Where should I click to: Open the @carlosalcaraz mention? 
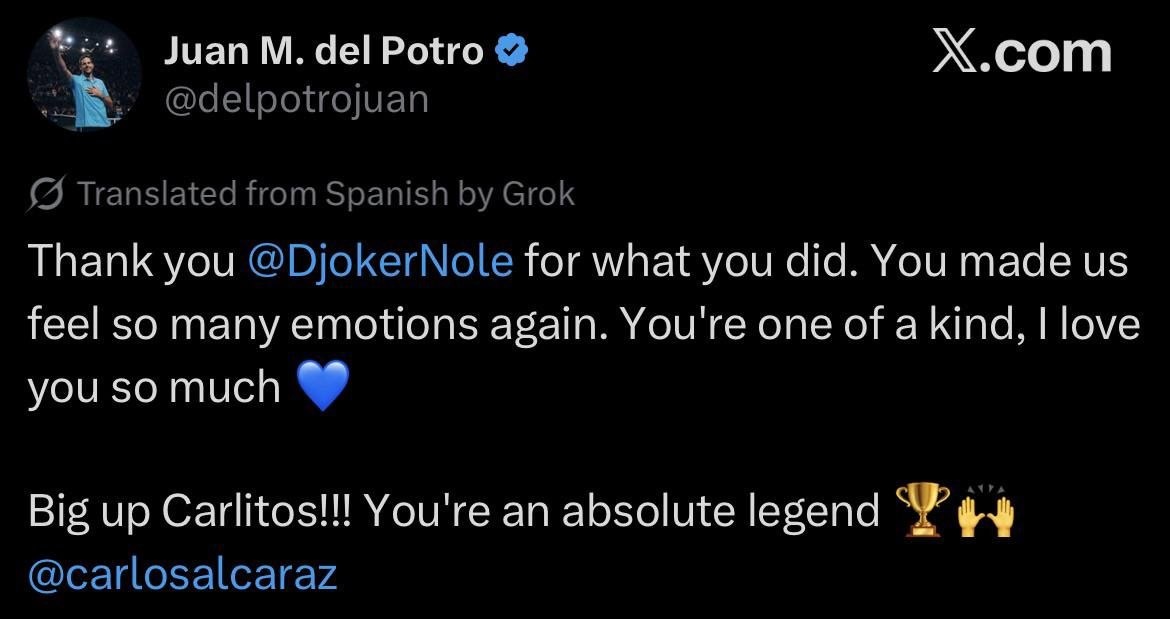click(x=183, y=576)
